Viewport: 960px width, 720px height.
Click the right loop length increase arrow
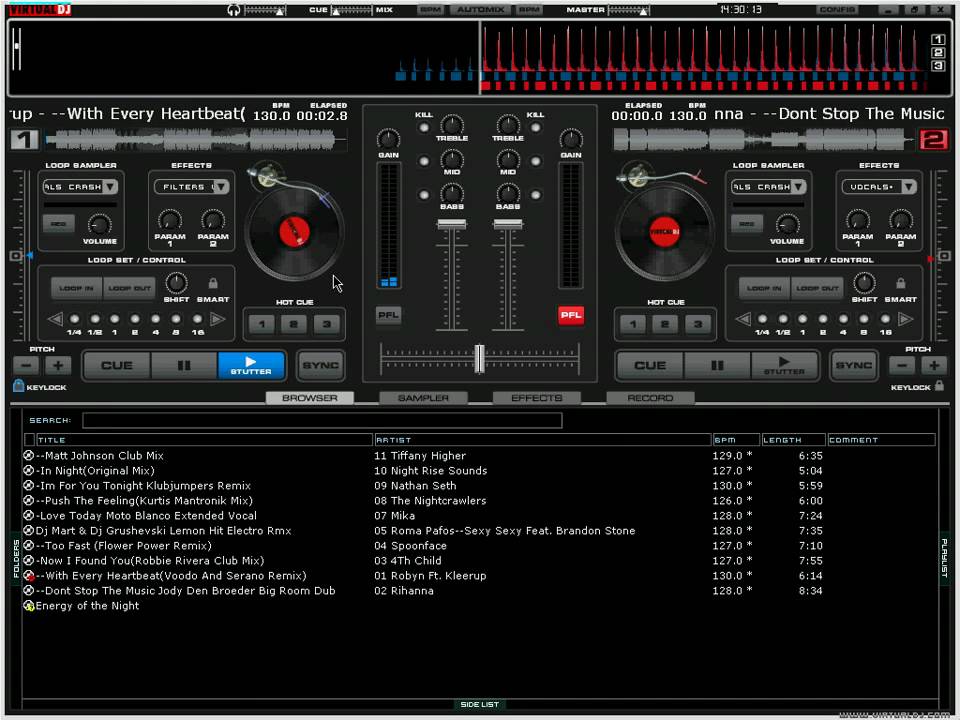[x=906, y=320]
